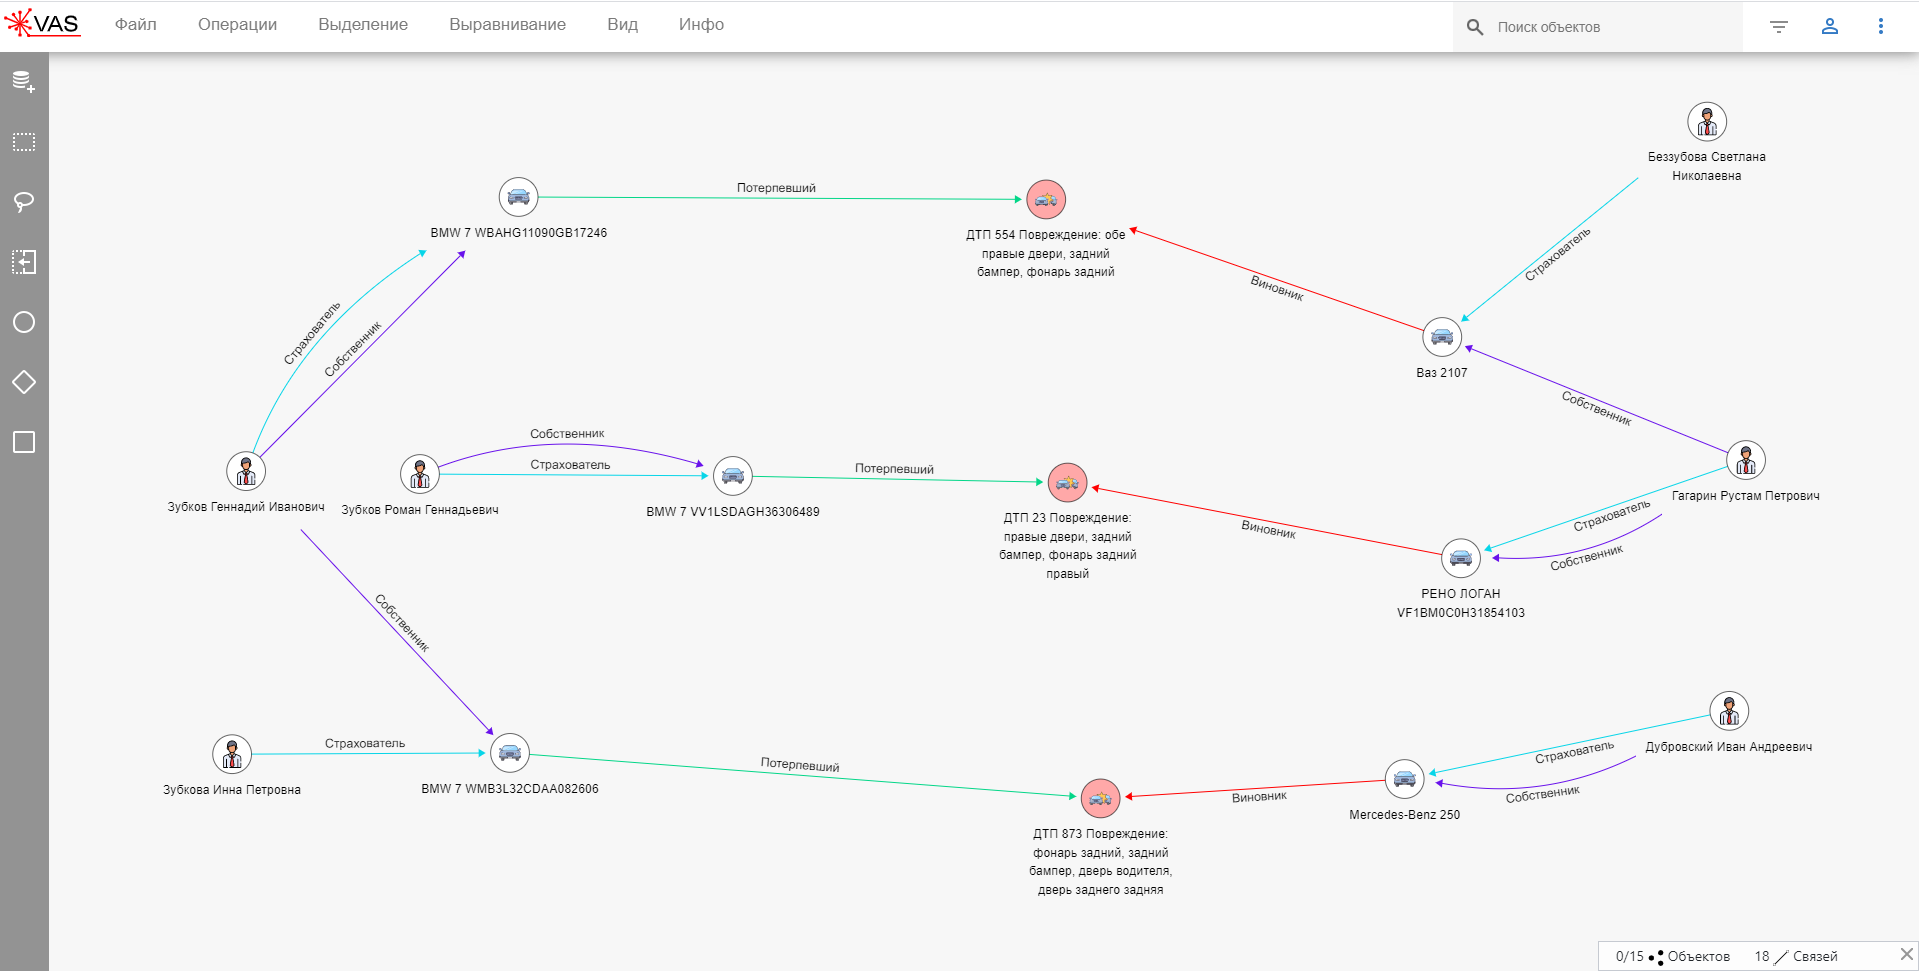
Task: Click the VAS logo
Action: 42,23
